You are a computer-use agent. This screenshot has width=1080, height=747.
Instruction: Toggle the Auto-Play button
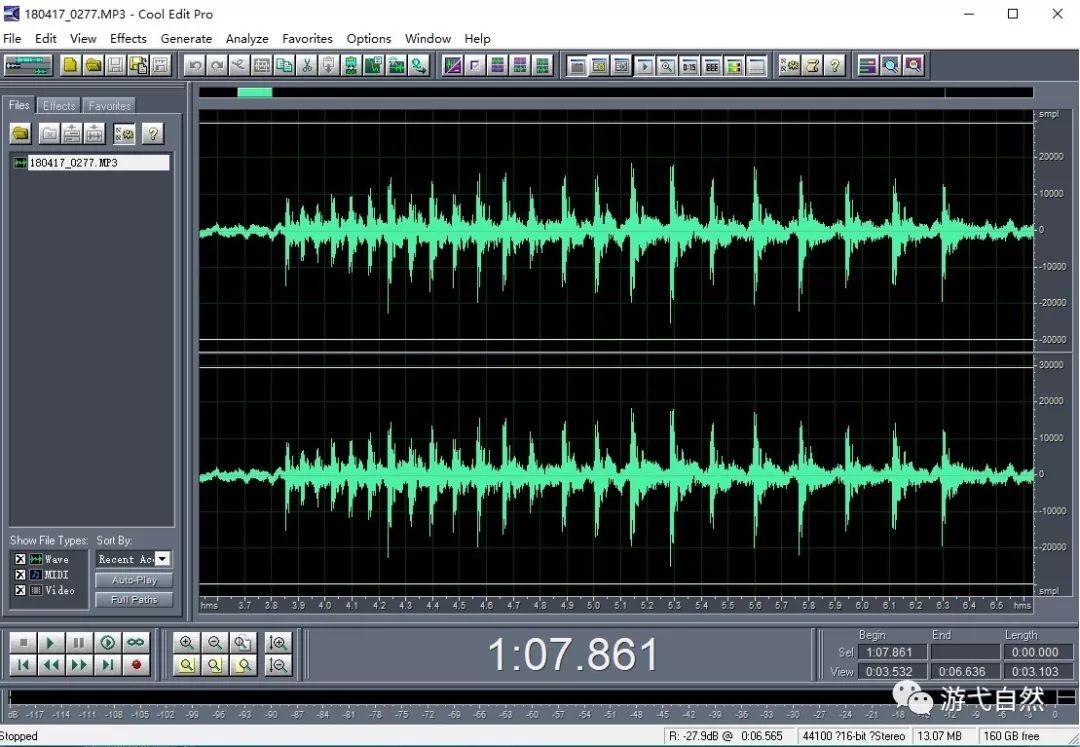pos(134,580)
